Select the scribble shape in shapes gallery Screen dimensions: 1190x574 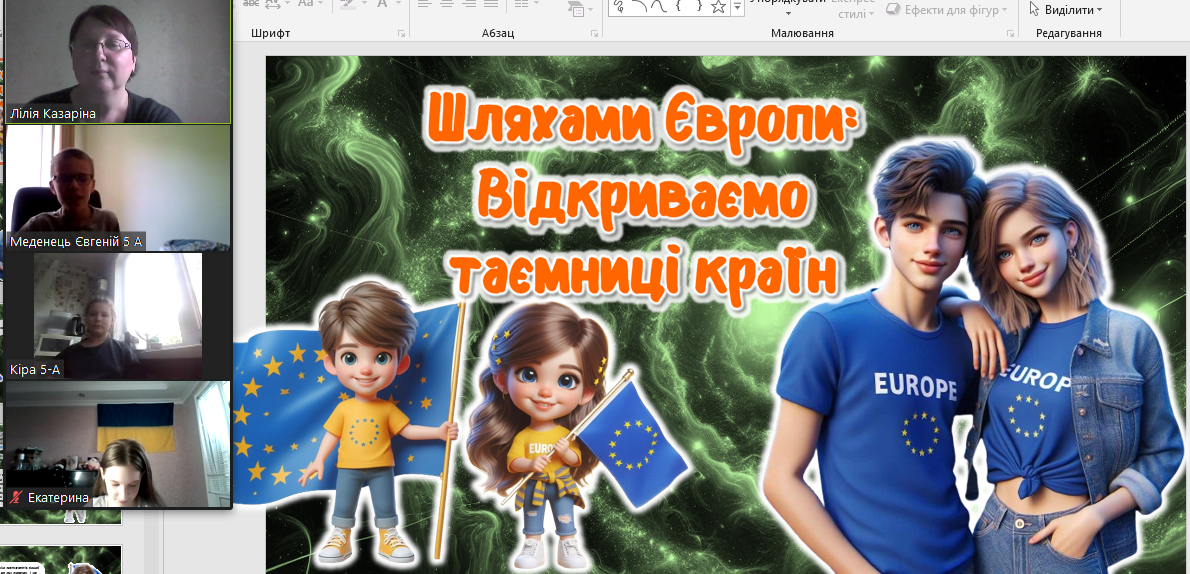(619, 5)
